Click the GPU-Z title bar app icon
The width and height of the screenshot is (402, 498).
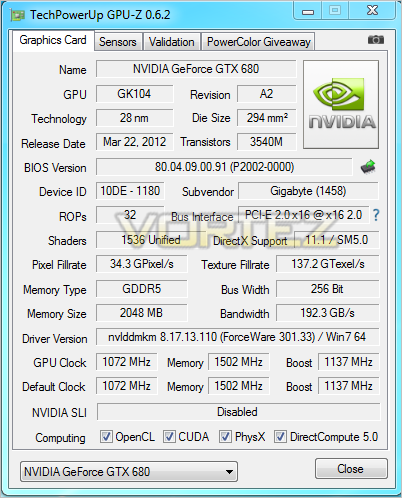[x=17, y=15]
